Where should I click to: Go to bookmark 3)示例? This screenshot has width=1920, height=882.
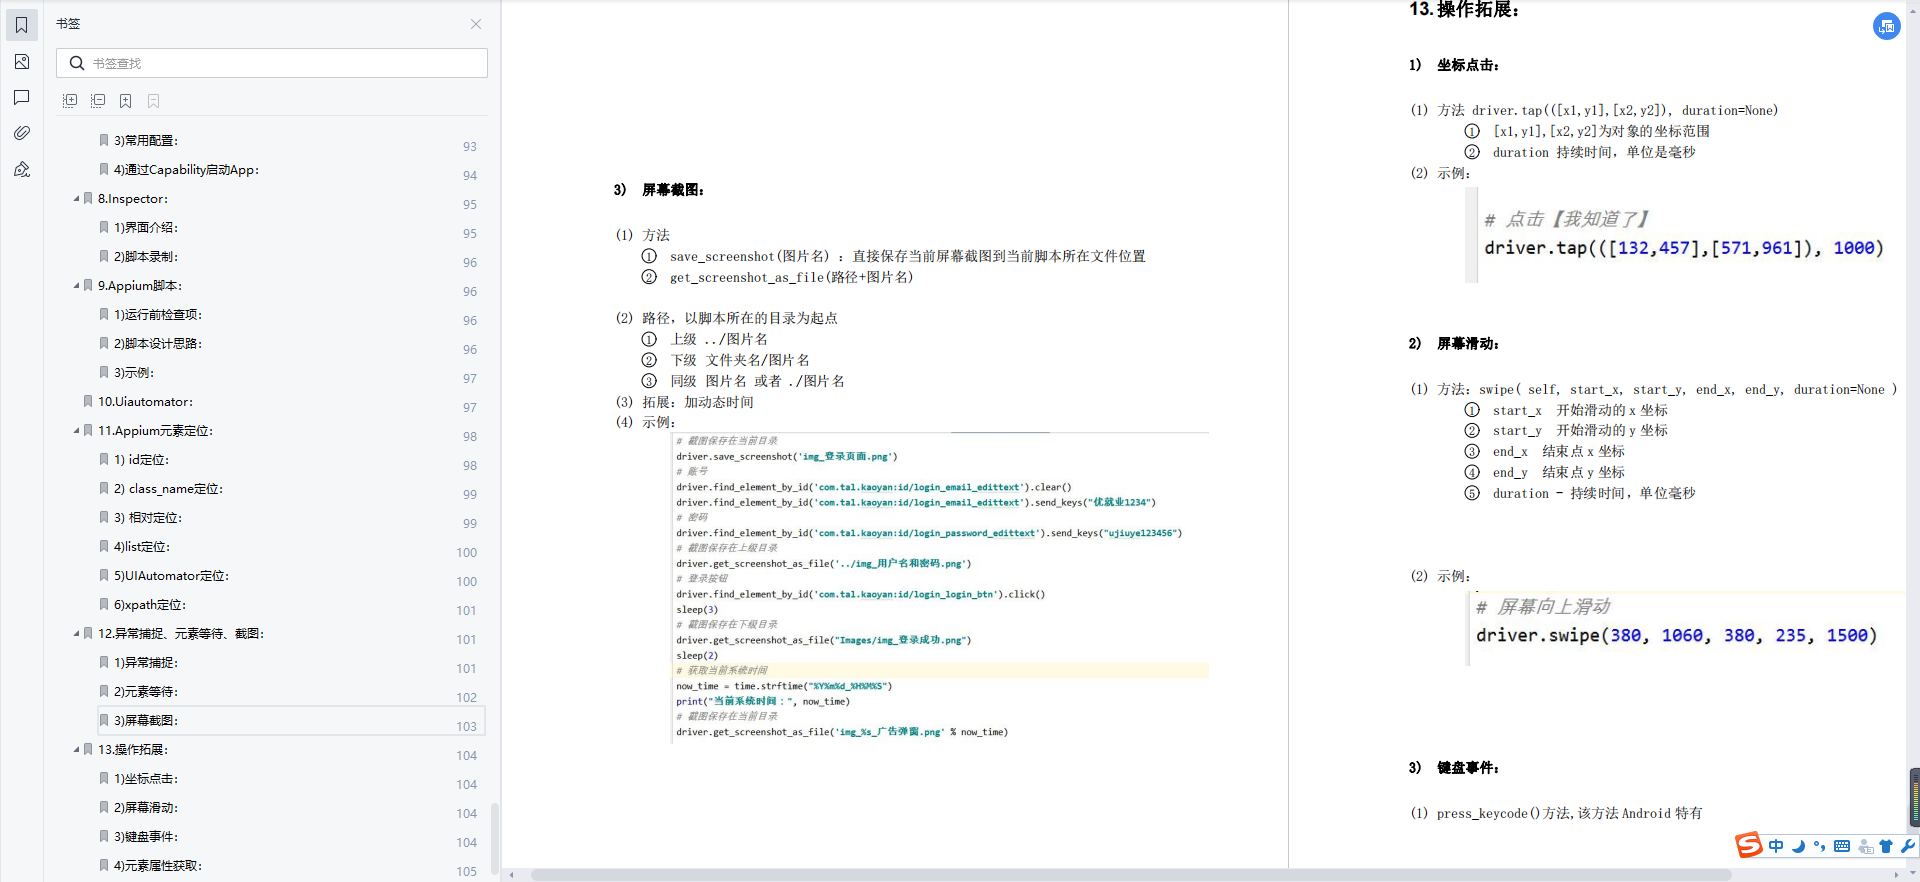pyautogui.click(x=134, y=373)
